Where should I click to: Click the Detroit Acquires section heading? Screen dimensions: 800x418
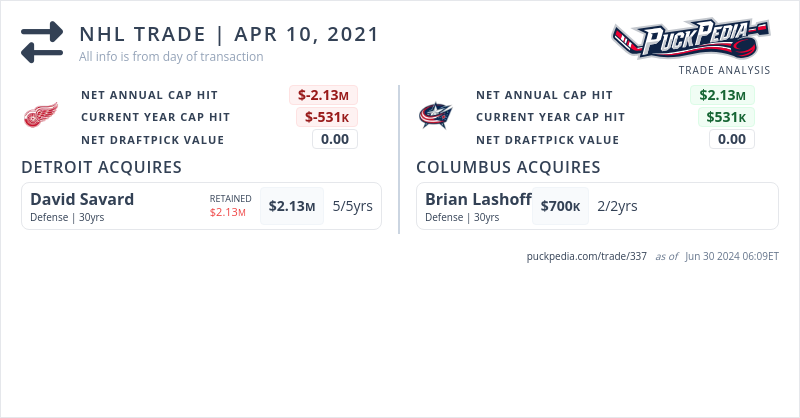click(x=101, y=167)
